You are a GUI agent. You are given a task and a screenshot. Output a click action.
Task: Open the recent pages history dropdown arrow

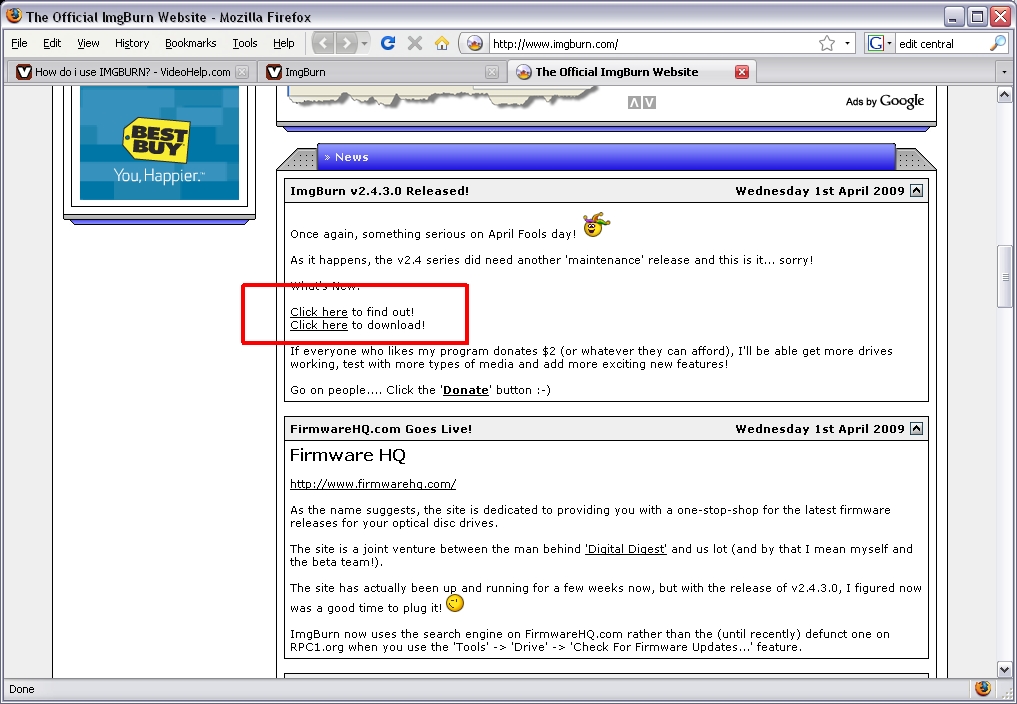click(365, 43)
